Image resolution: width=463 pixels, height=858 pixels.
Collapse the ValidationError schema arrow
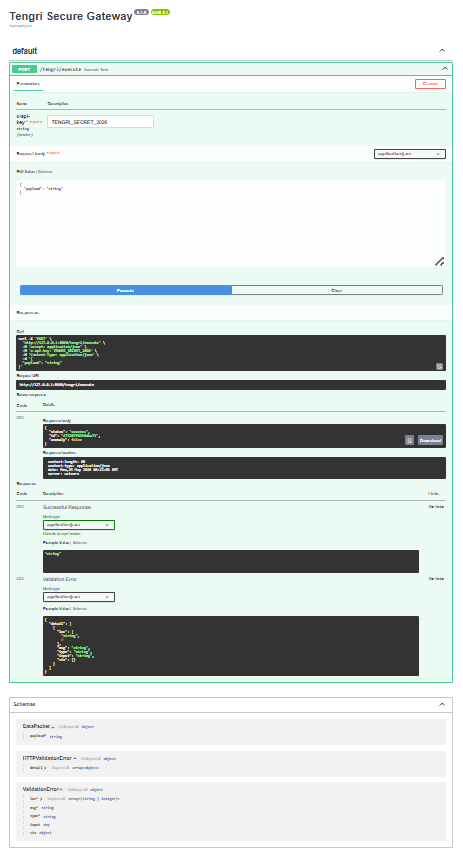click(61, 790)
